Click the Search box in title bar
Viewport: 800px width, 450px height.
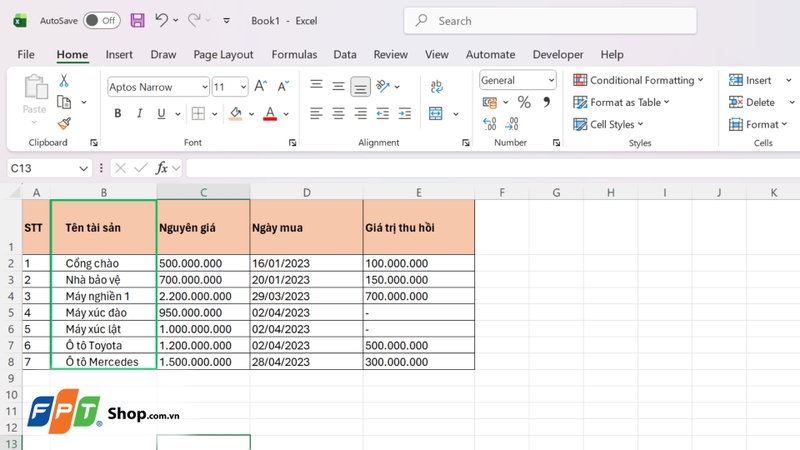(550, 21)
